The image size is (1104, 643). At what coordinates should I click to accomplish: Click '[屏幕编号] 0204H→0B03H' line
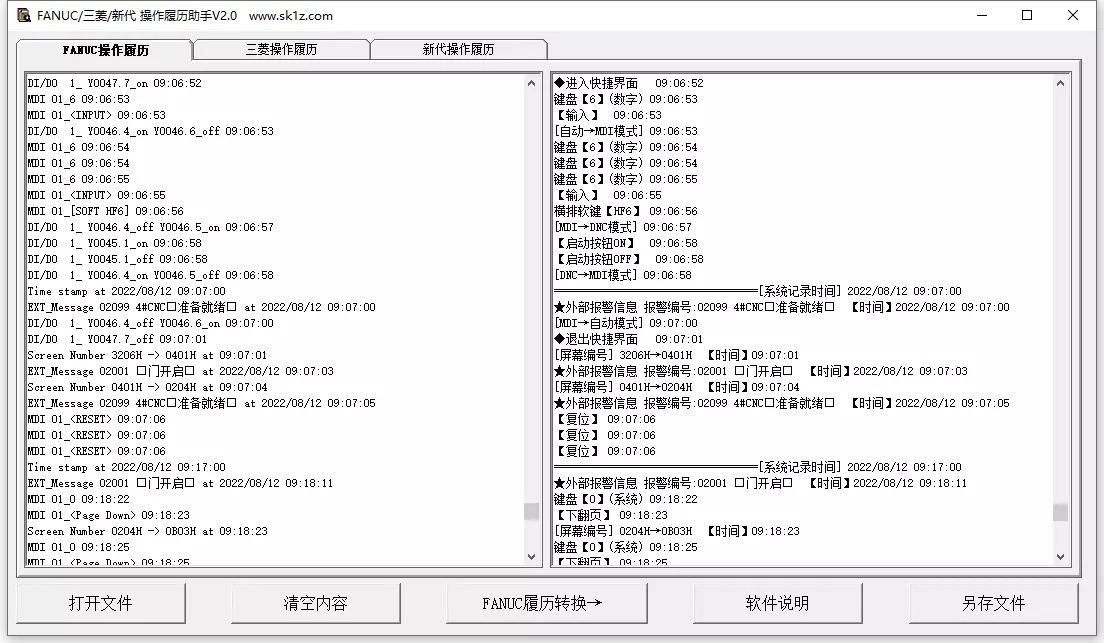point(677,531)
